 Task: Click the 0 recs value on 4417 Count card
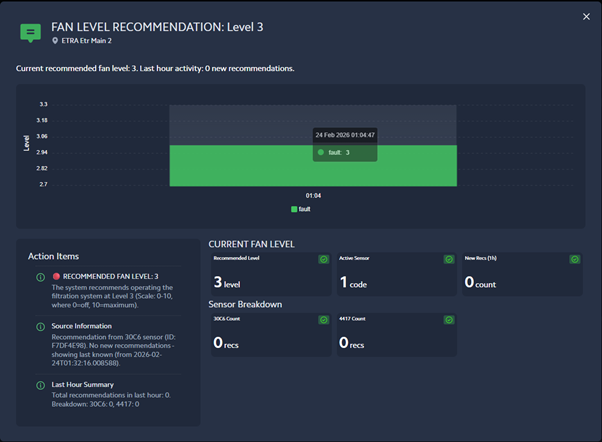coord(351,343)
